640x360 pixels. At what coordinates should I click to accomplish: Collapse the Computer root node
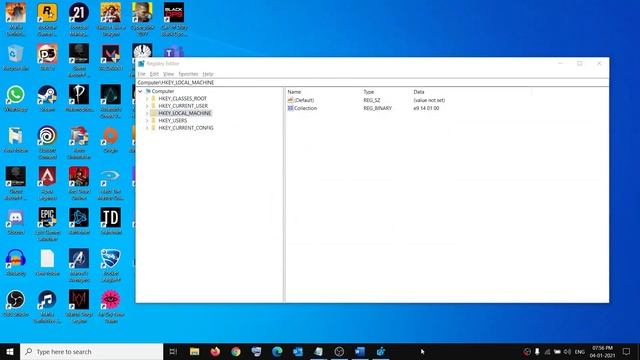coord(140,91)
